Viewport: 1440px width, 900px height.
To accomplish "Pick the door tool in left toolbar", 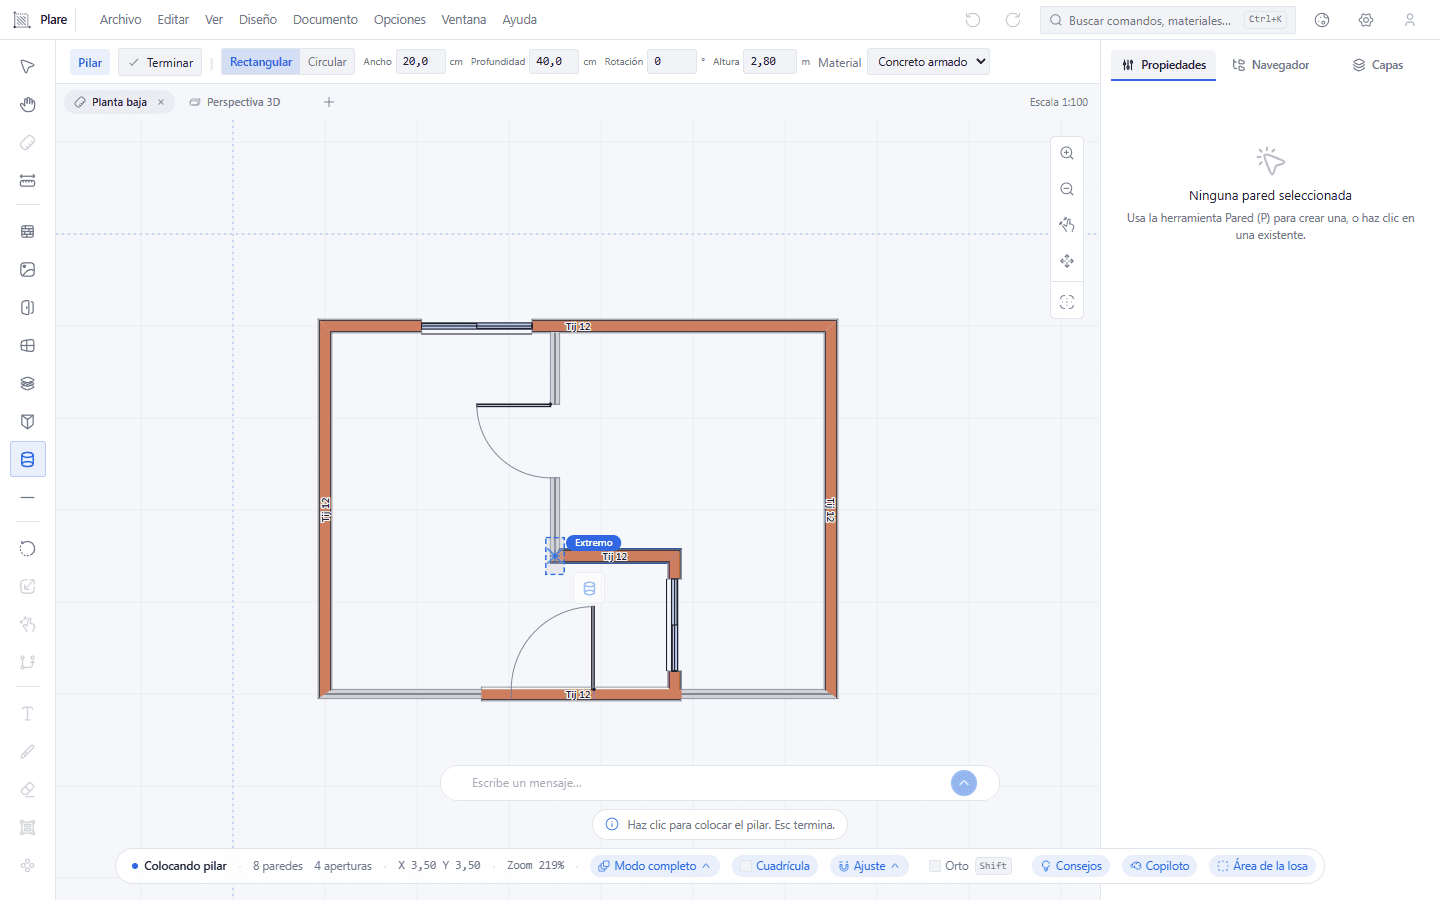I will pos(28,307).
